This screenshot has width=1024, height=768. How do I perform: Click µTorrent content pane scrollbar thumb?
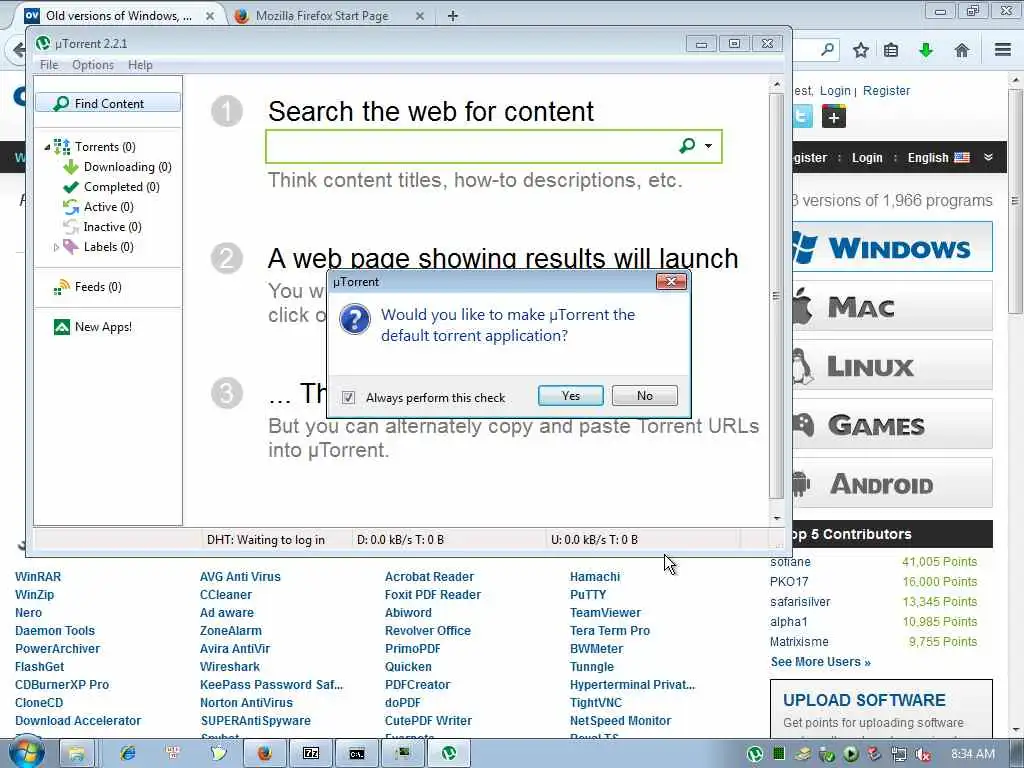tap(776, 296)
